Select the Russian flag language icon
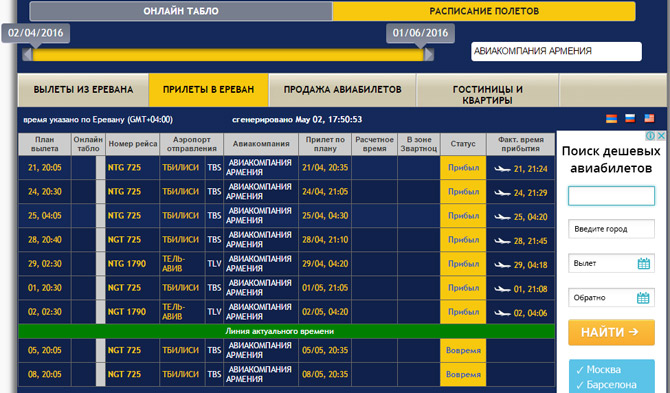The height and width of the screenshot is (393, 670). [630, 118]
